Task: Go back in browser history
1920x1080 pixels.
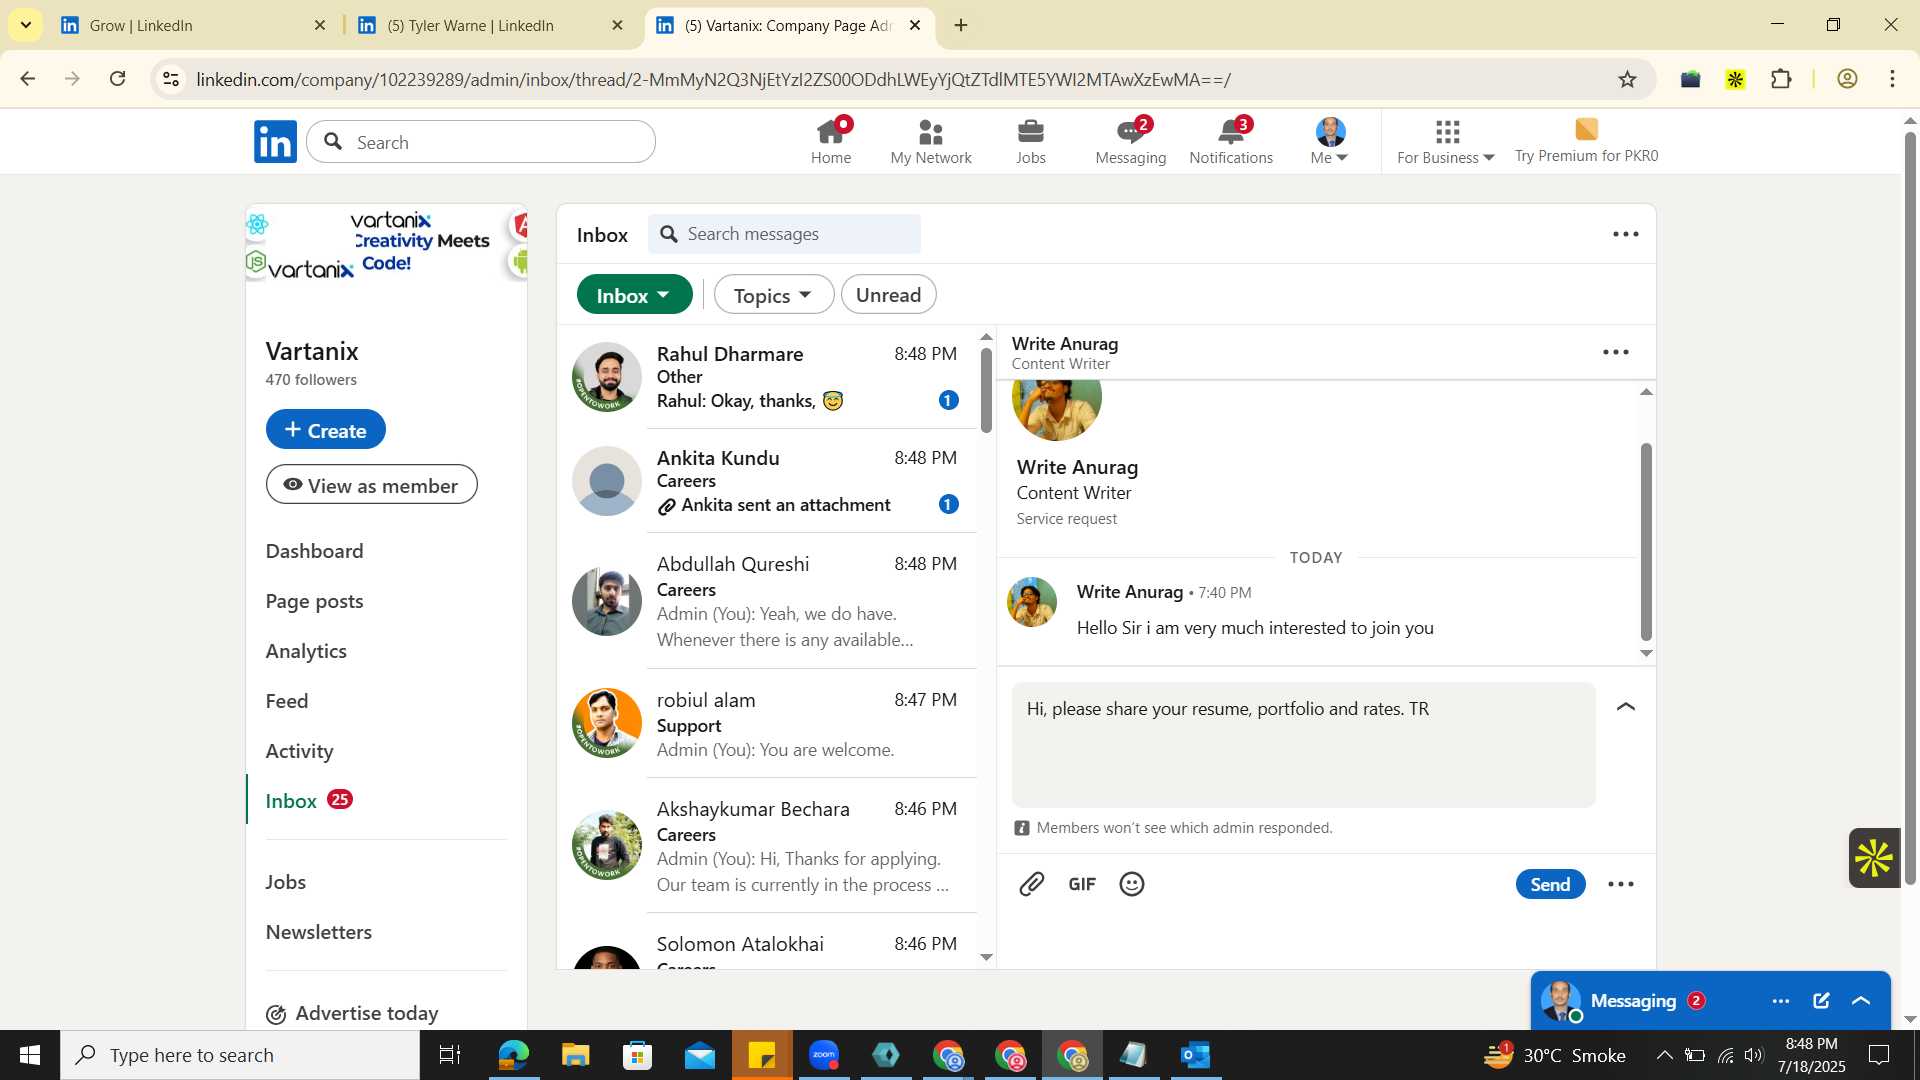Action: click(28, 79)
